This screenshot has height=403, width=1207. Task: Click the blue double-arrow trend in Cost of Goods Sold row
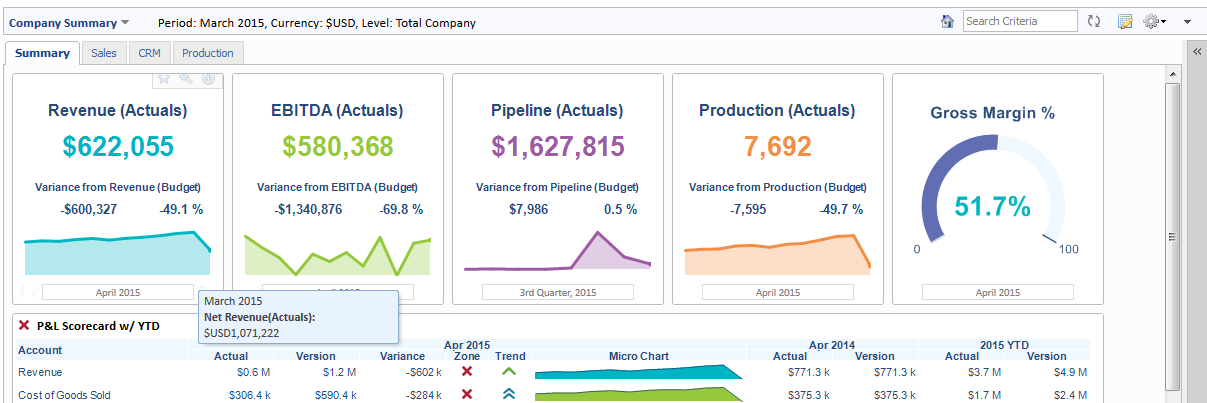click(509, 394)
